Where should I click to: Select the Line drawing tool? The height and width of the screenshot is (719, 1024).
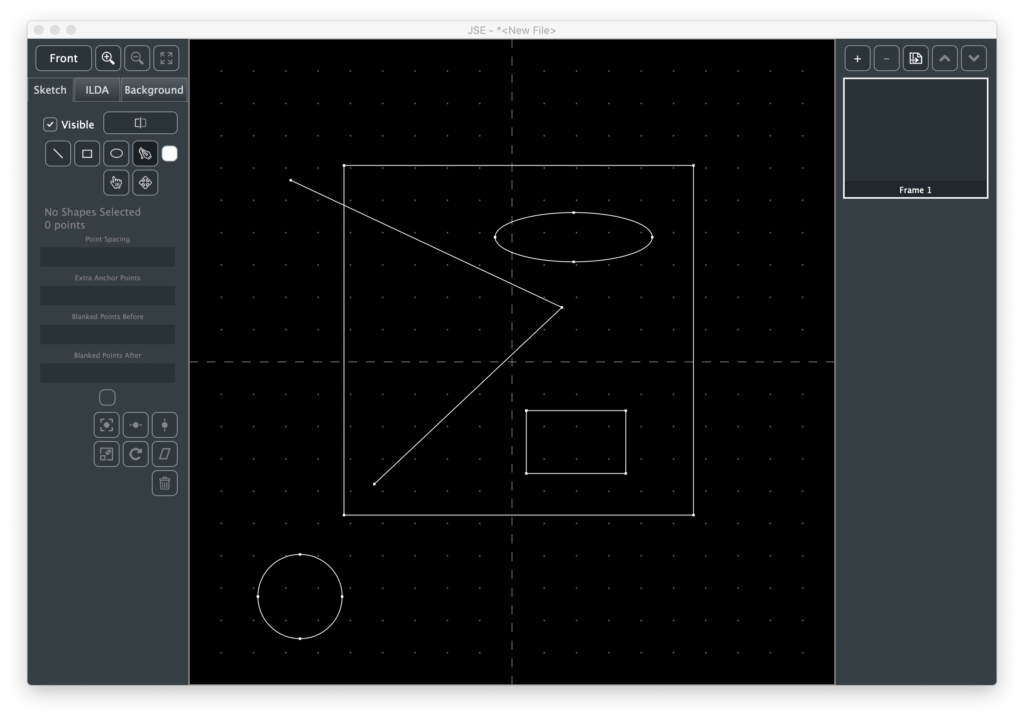tap(59, 154)
